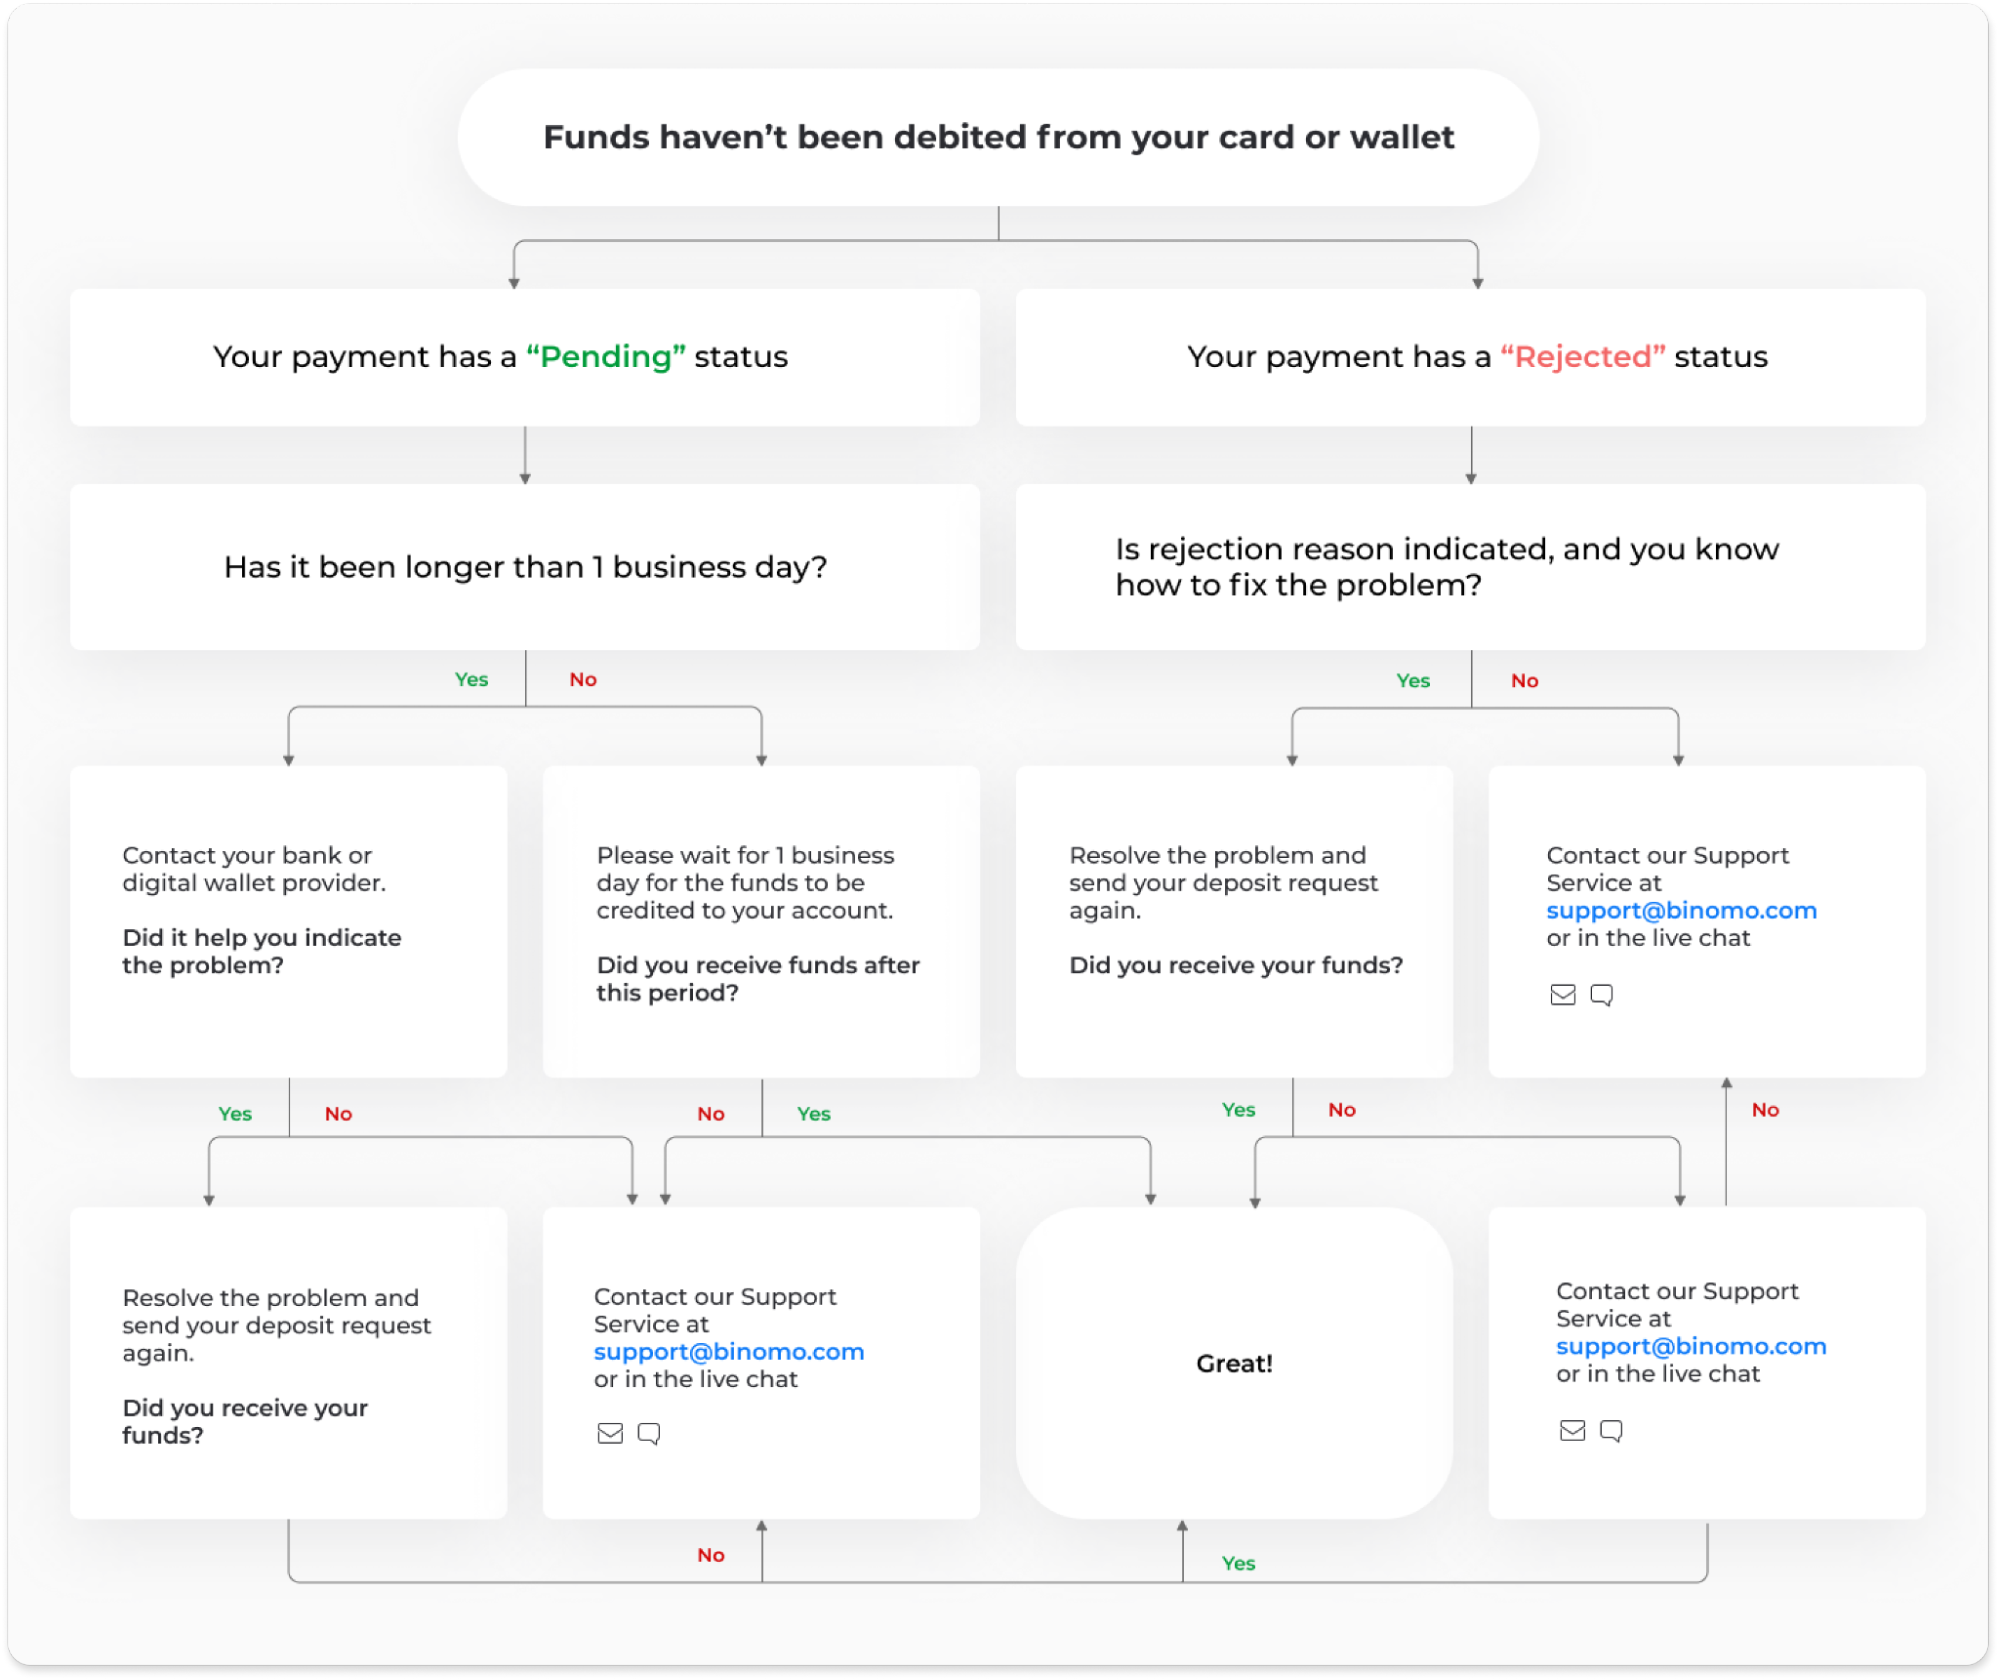Screen dimensions: 1999x1680
Task: Click chat bubble icon in bottom-middle support box
Action: point(649,1433)
